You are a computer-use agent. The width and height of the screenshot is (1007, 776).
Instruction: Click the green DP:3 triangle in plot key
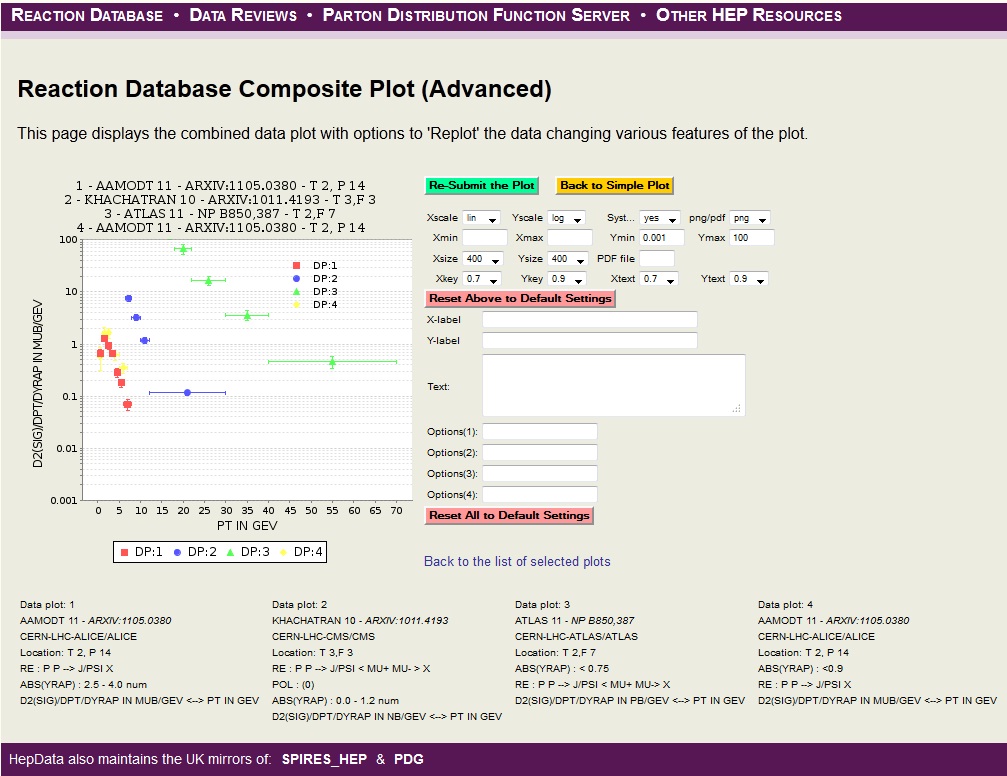pyautogui.click(x=297, y=292)
